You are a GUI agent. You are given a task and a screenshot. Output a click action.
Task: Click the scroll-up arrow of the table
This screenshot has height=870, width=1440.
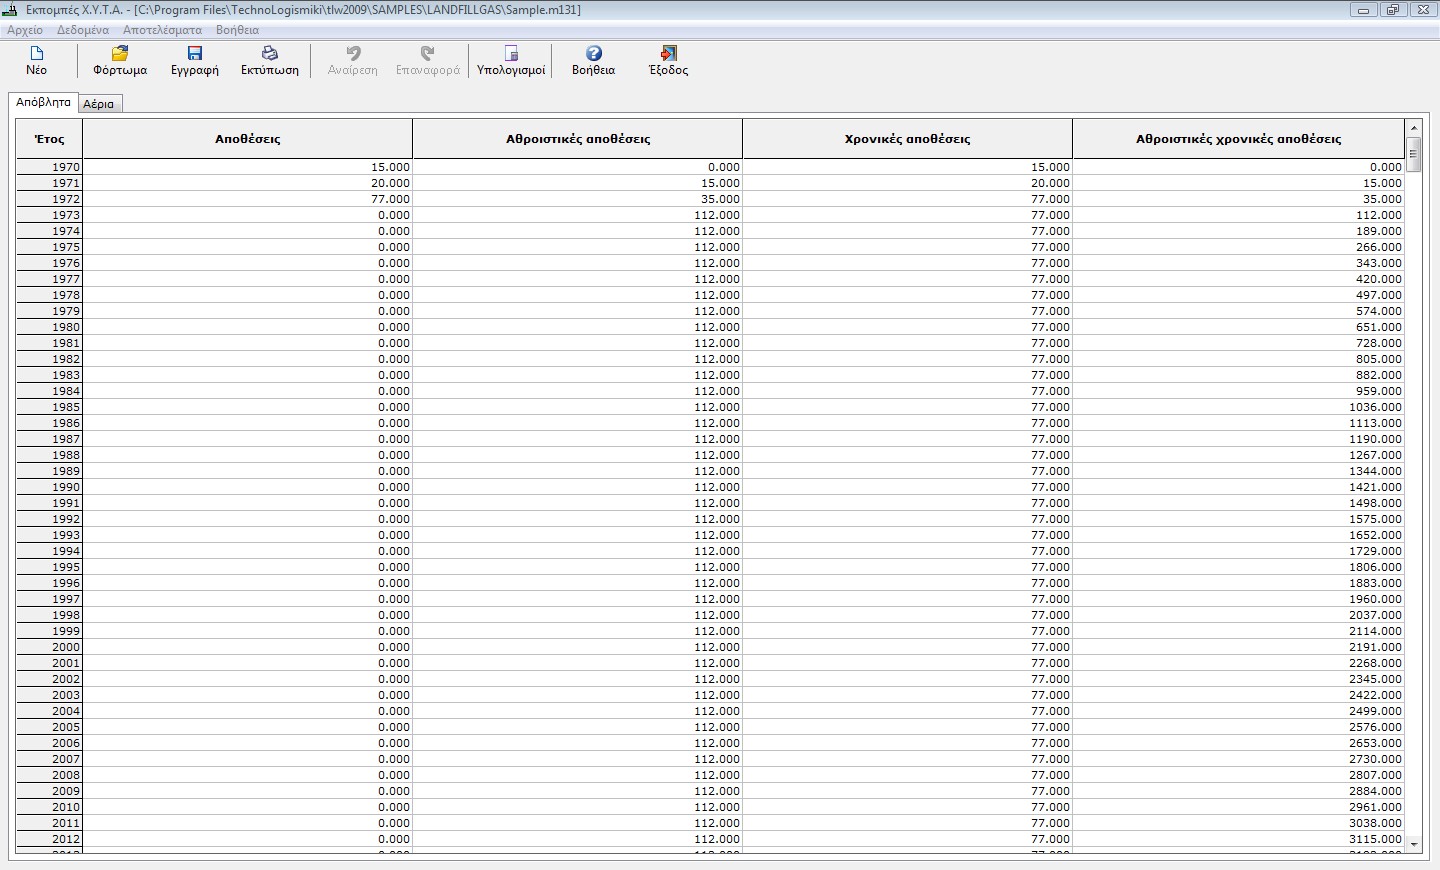(x=1414, y=128)
